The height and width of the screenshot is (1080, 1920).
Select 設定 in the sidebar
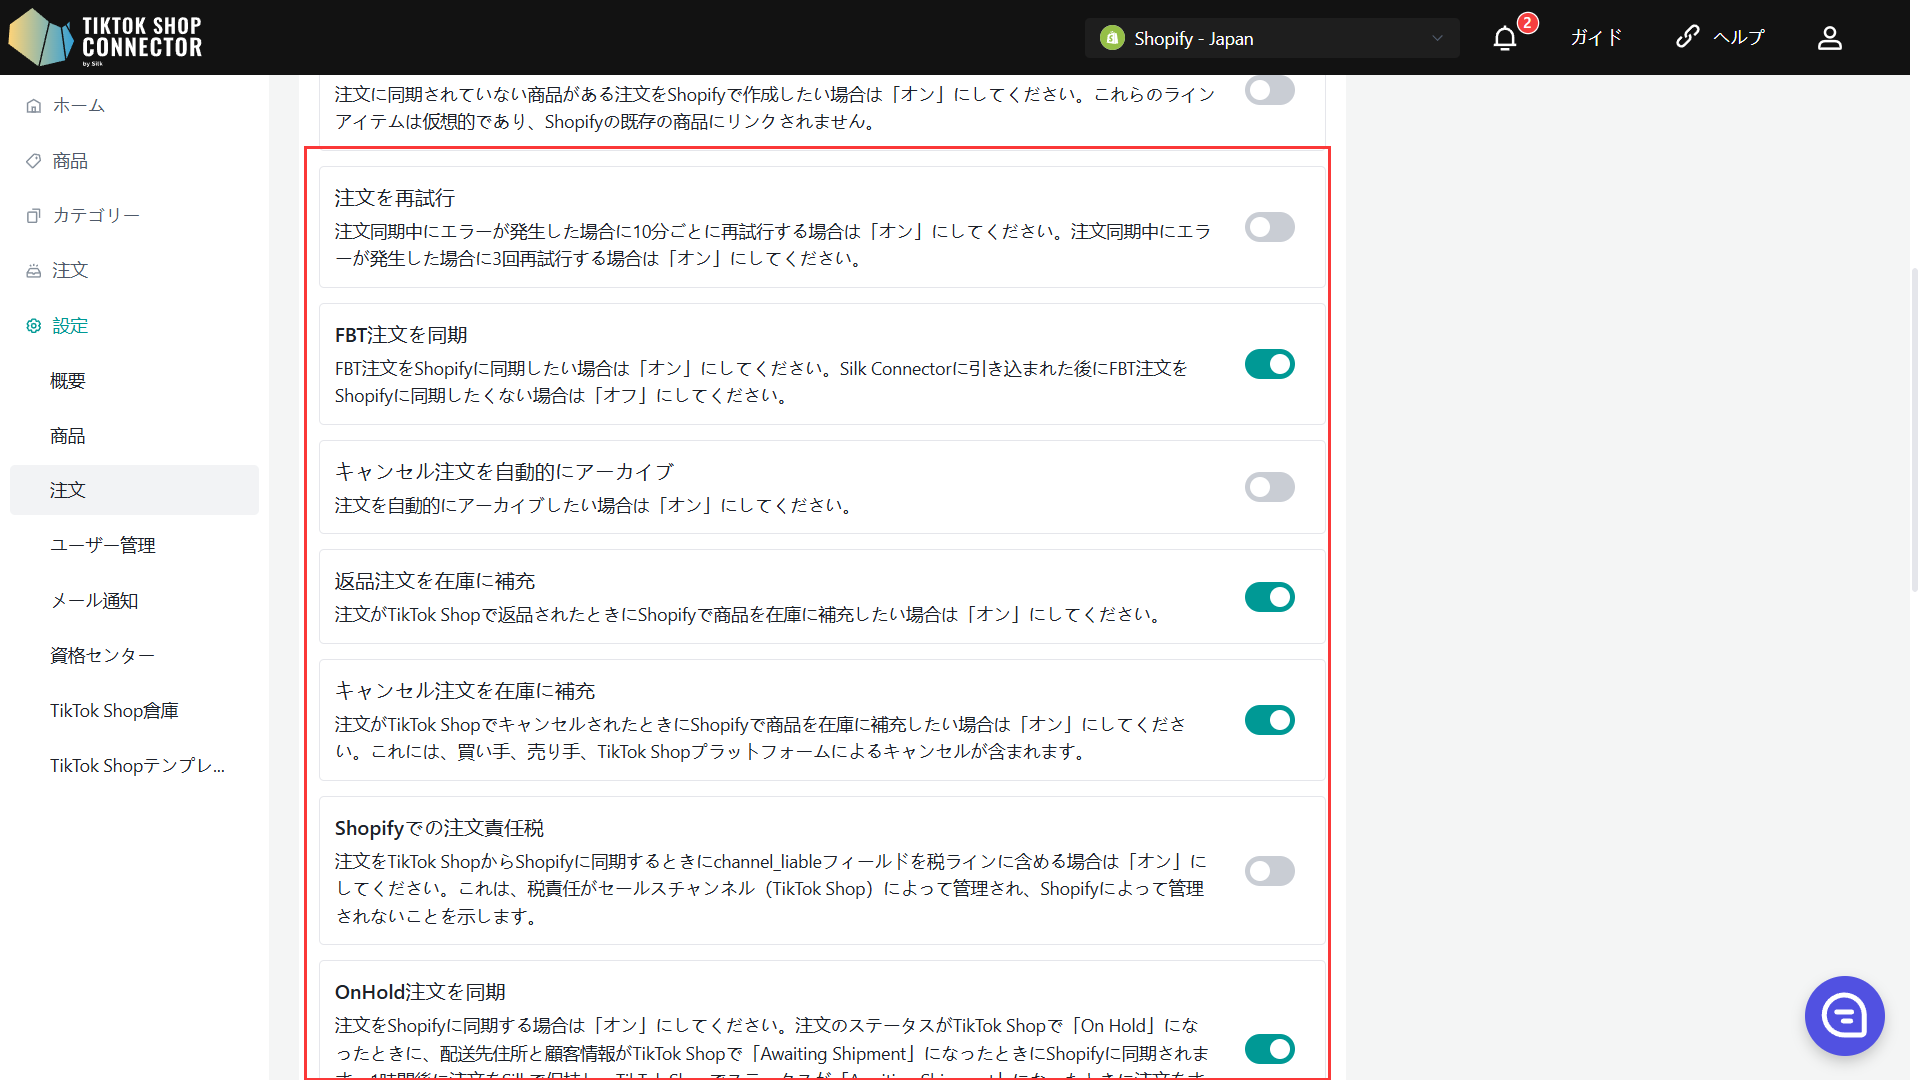point(70,325)
